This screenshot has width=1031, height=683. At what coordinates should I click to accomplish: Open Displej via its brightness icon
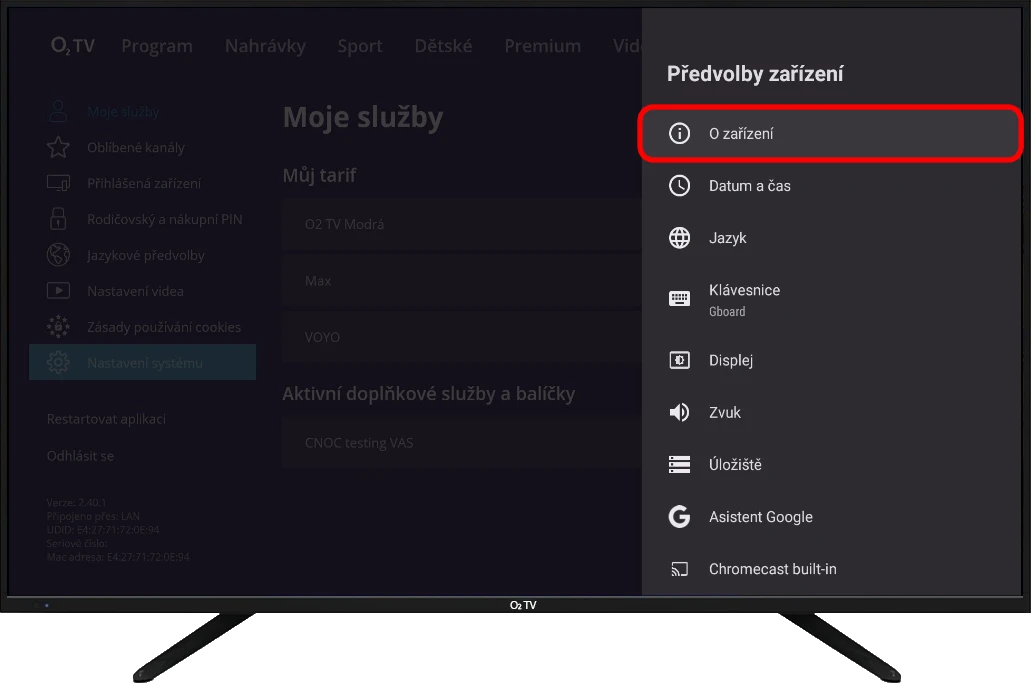pyautogui.click(x=679, y=360)
